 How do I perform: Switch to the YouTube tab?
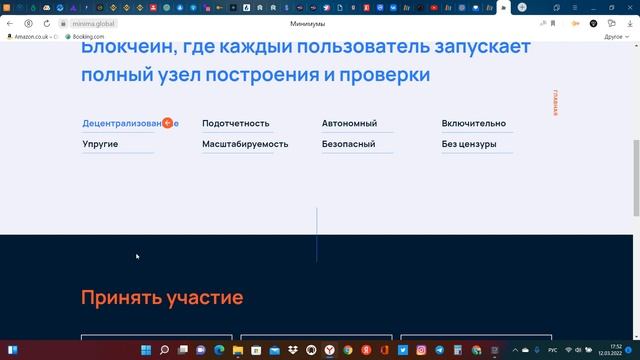tap(434, 7)
